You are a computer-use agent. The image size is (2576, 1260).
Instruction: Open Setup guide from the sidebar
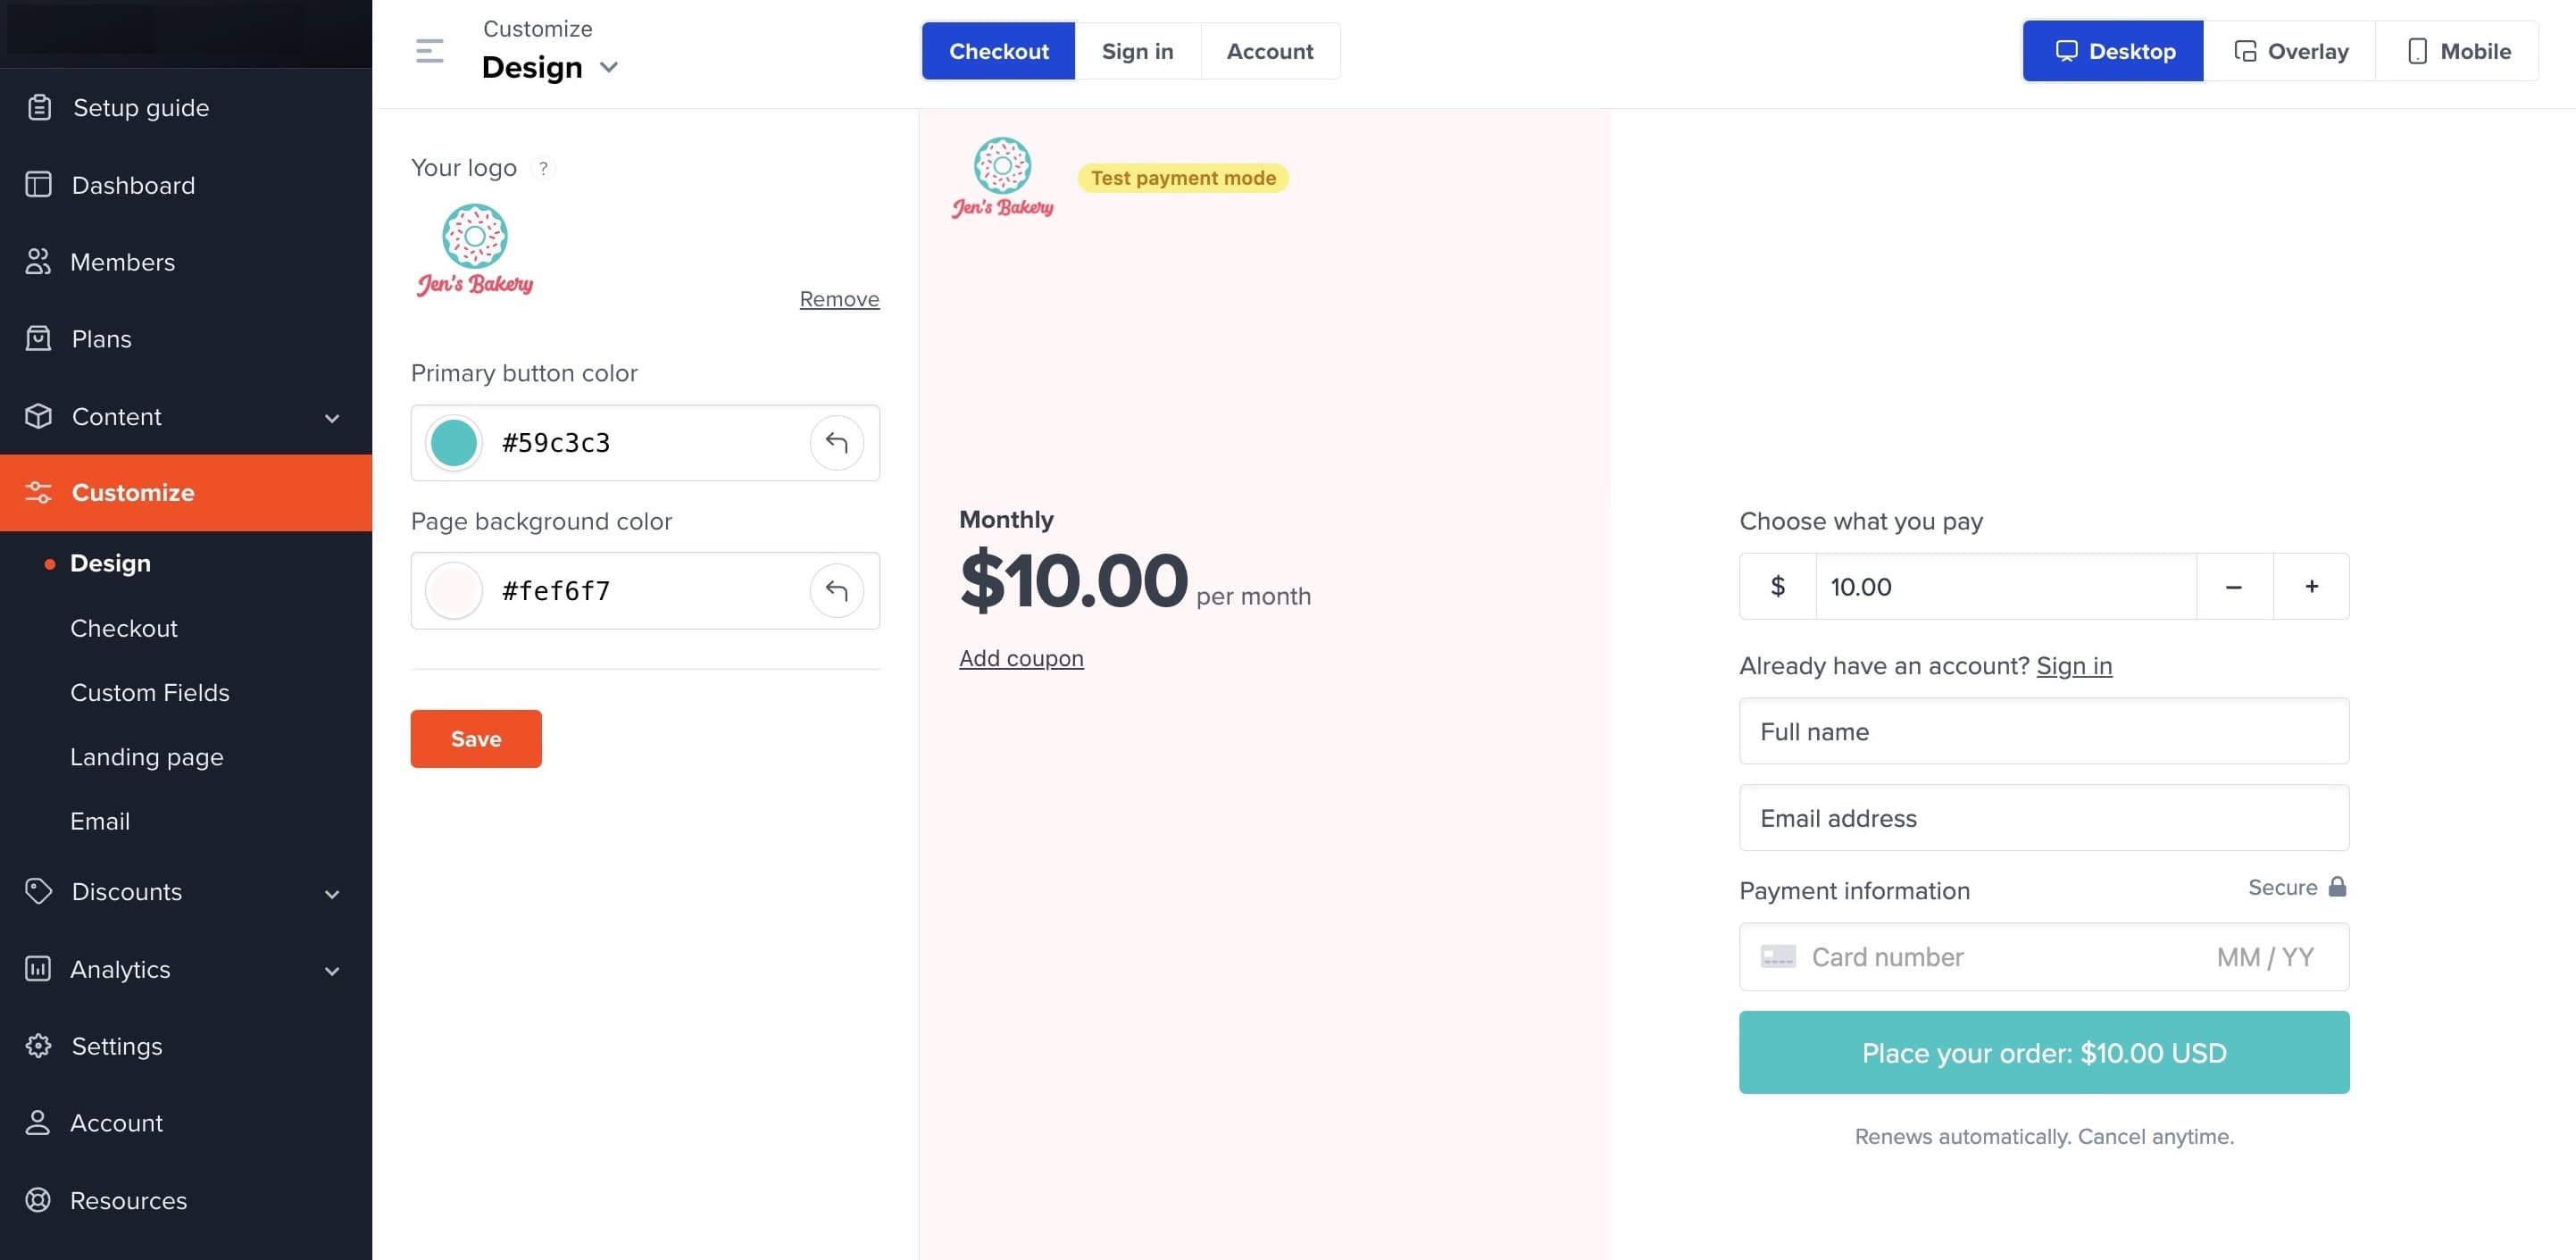click(140, 108)
